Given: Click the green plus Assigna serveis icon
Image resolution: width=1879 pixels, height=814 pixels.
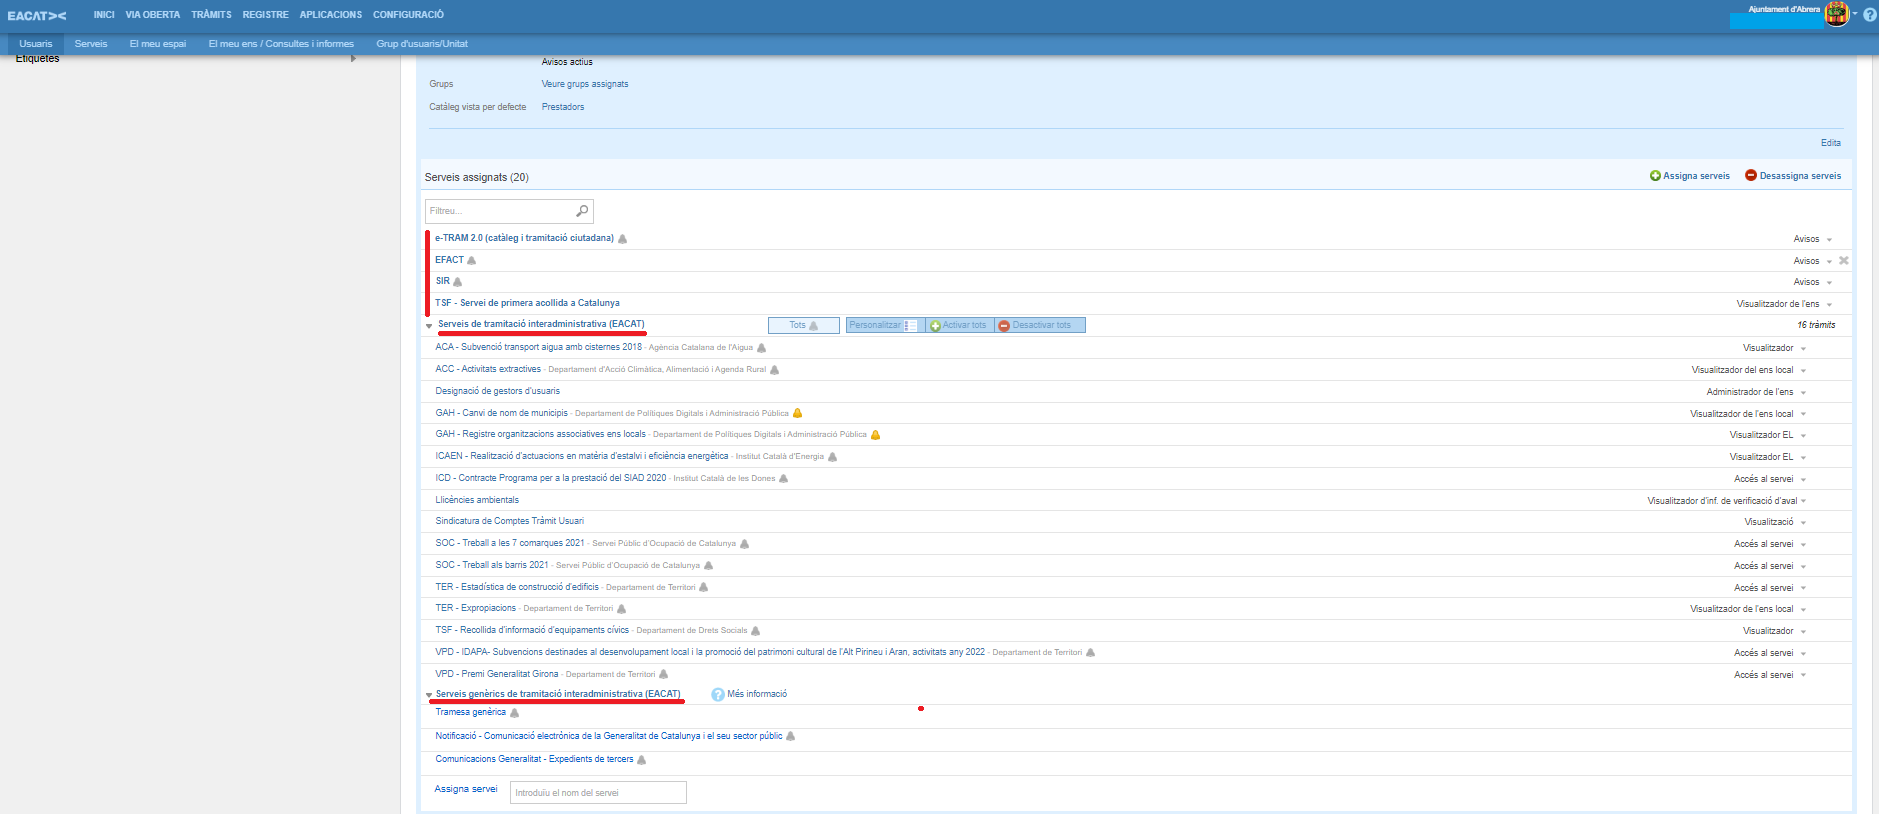Looking at the screenshot, I should (1655, 176).
